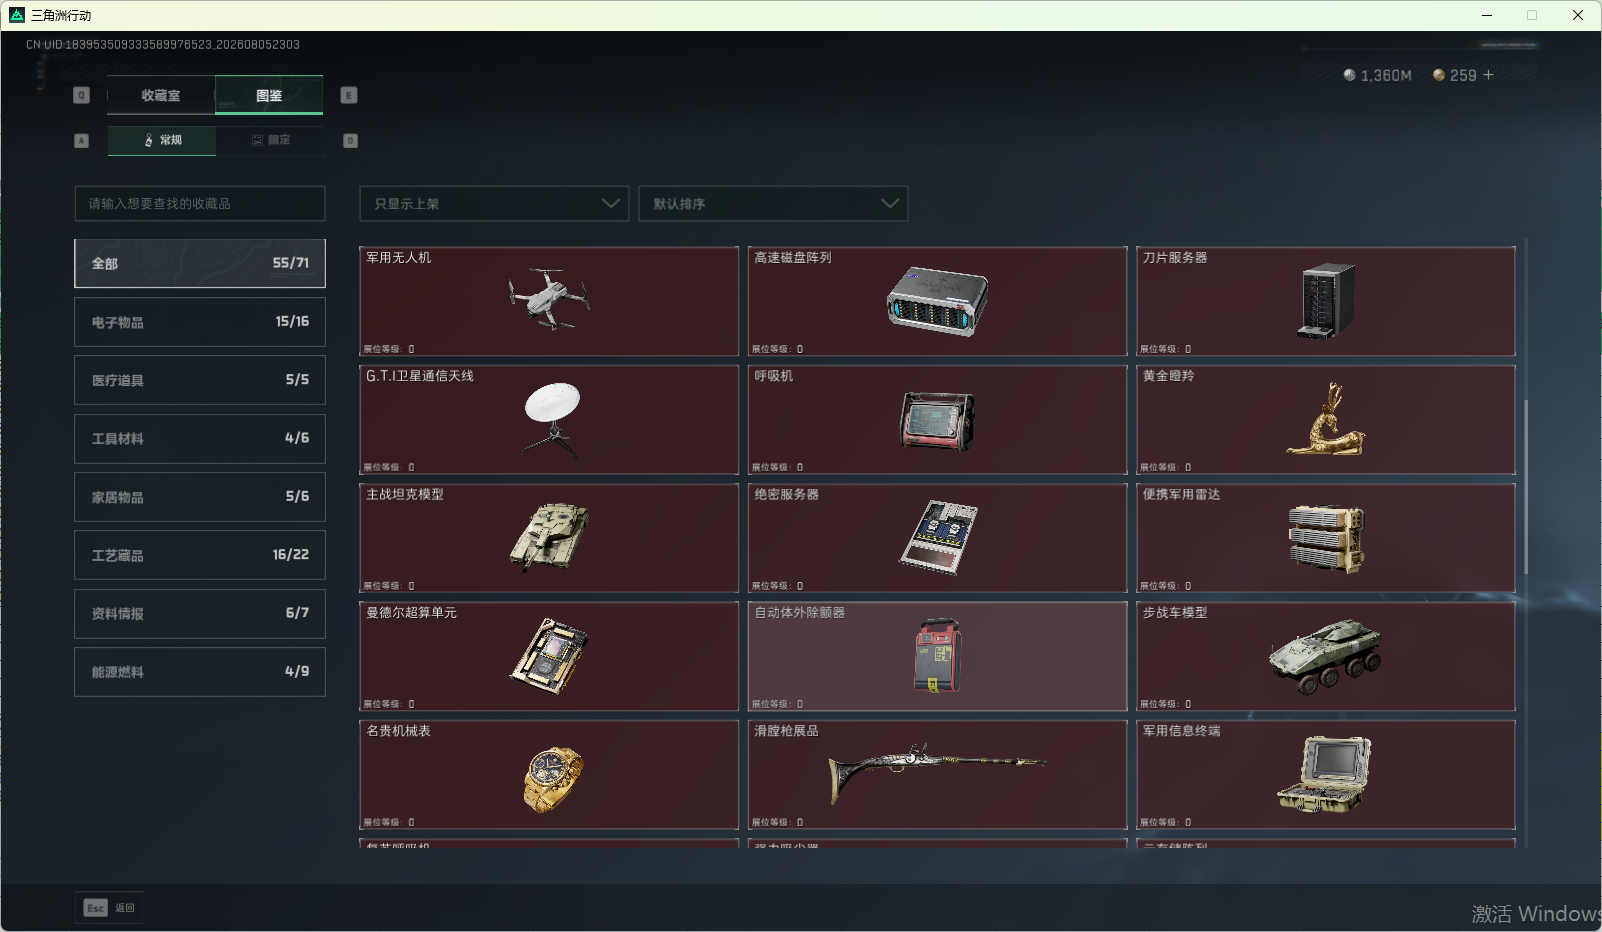Choose the 能源燃料 4/9 category
Viewport: 1602px width, 932px height.
click(x=200, y=672)
